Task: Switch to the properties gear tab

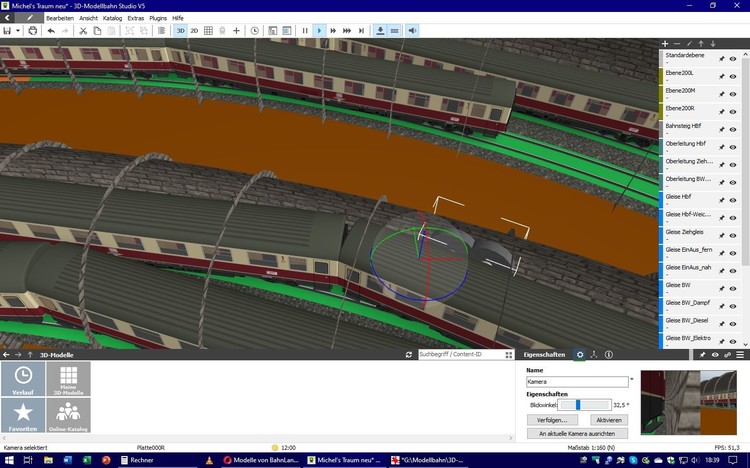Action: (580, 355)
